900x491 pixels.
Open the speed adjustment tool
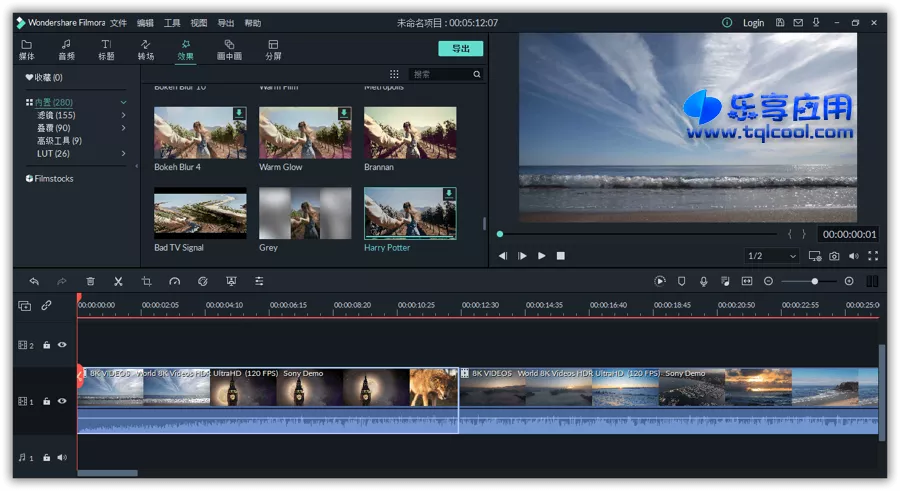coord(174,281)
